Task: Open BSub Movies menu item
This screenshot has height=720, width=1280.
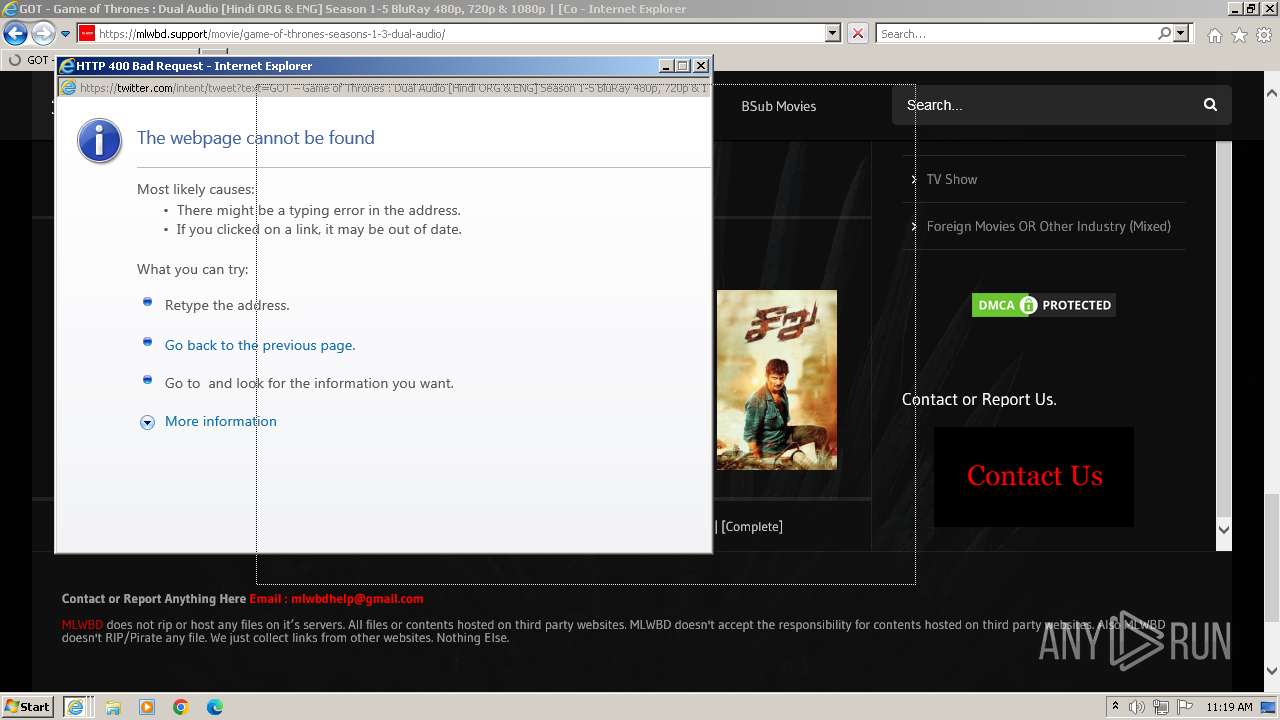Action: click(778, 106)
